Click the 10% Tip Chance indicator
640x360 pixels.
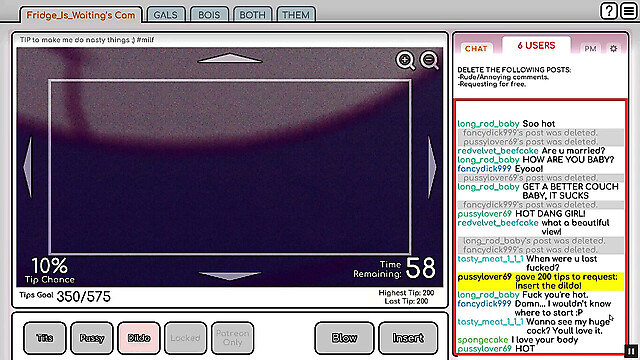pos(49,270)
